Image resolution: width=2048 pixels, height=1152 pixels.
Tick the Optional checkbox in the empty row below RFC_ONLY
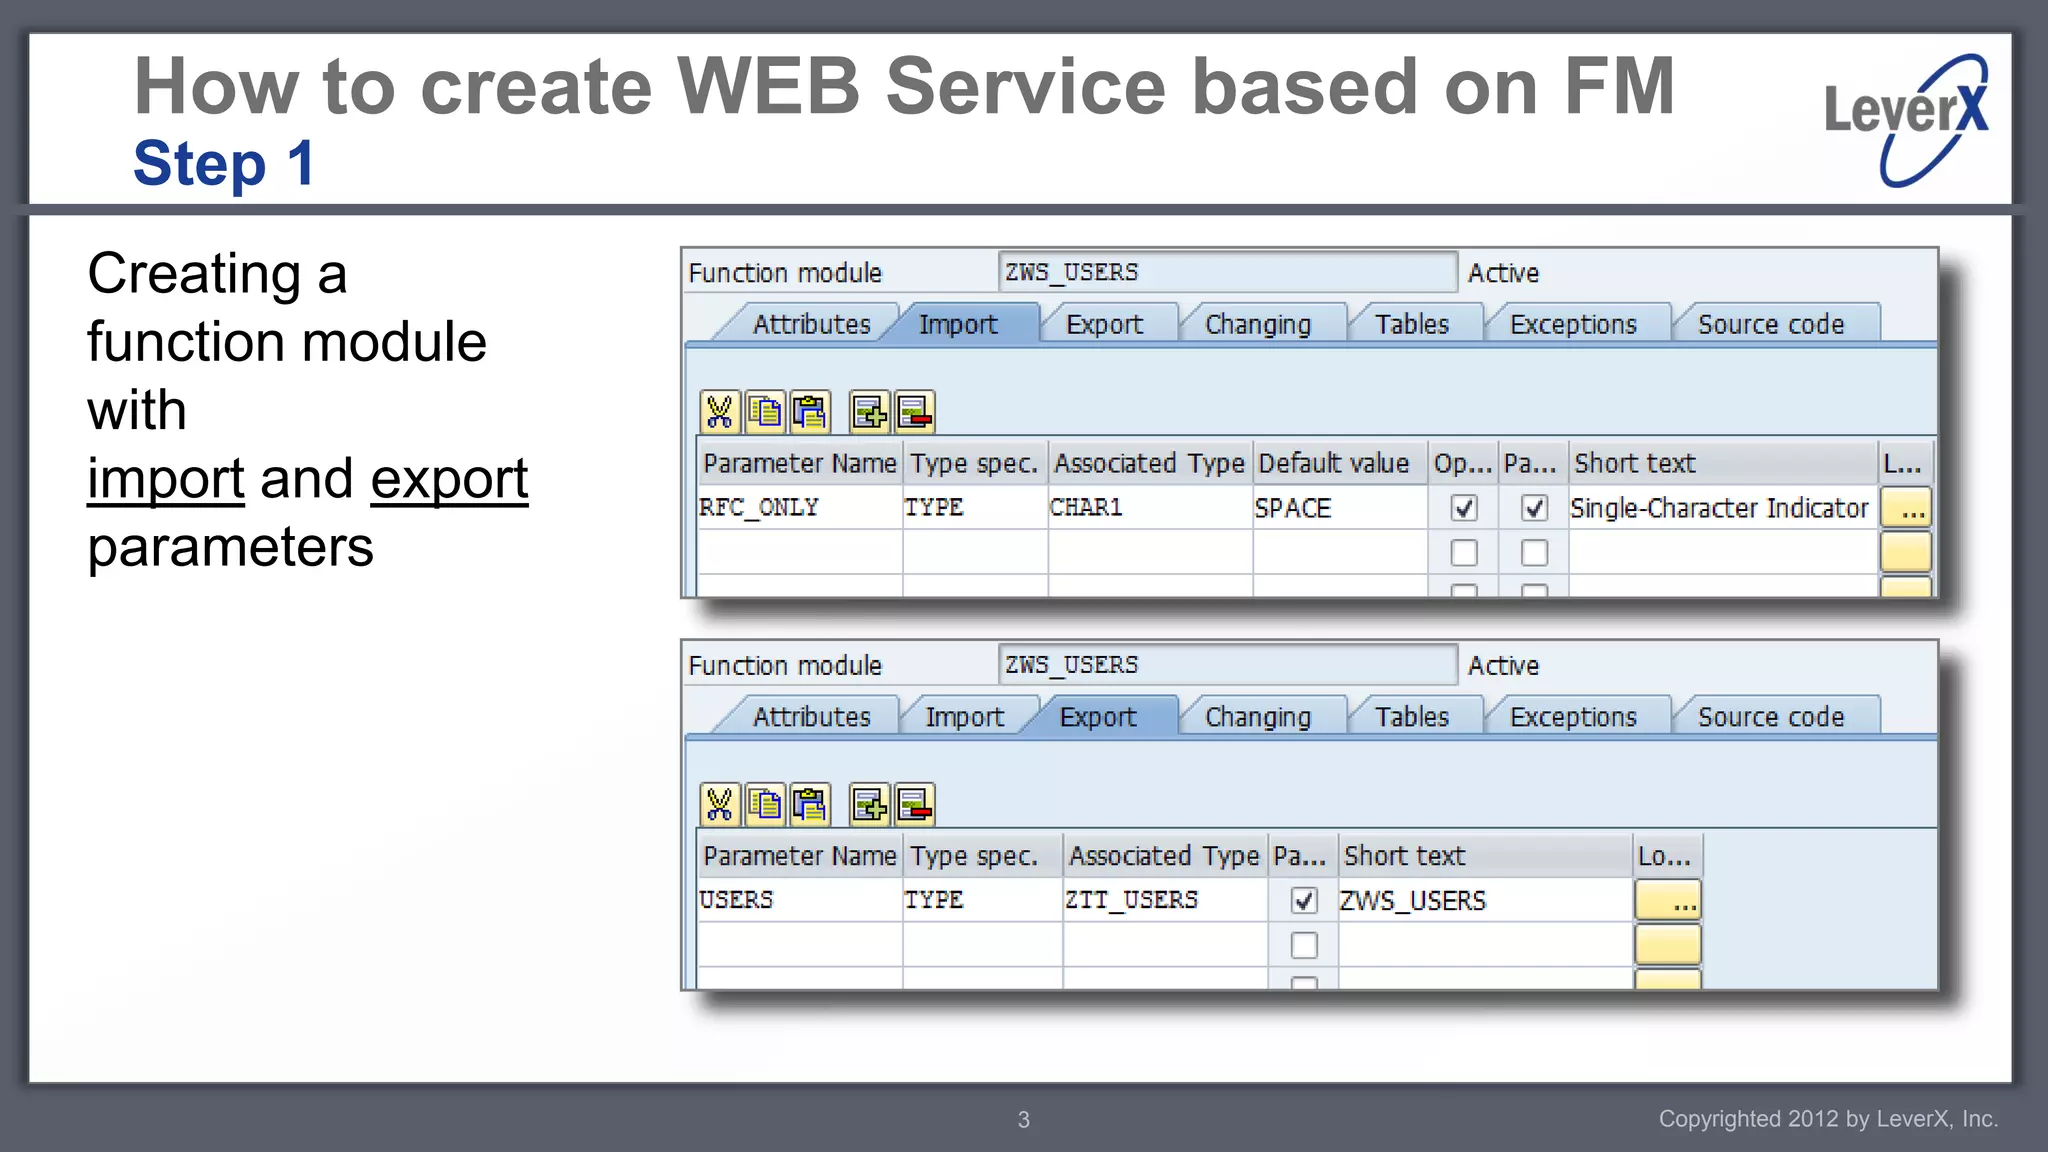[1464, 552]
